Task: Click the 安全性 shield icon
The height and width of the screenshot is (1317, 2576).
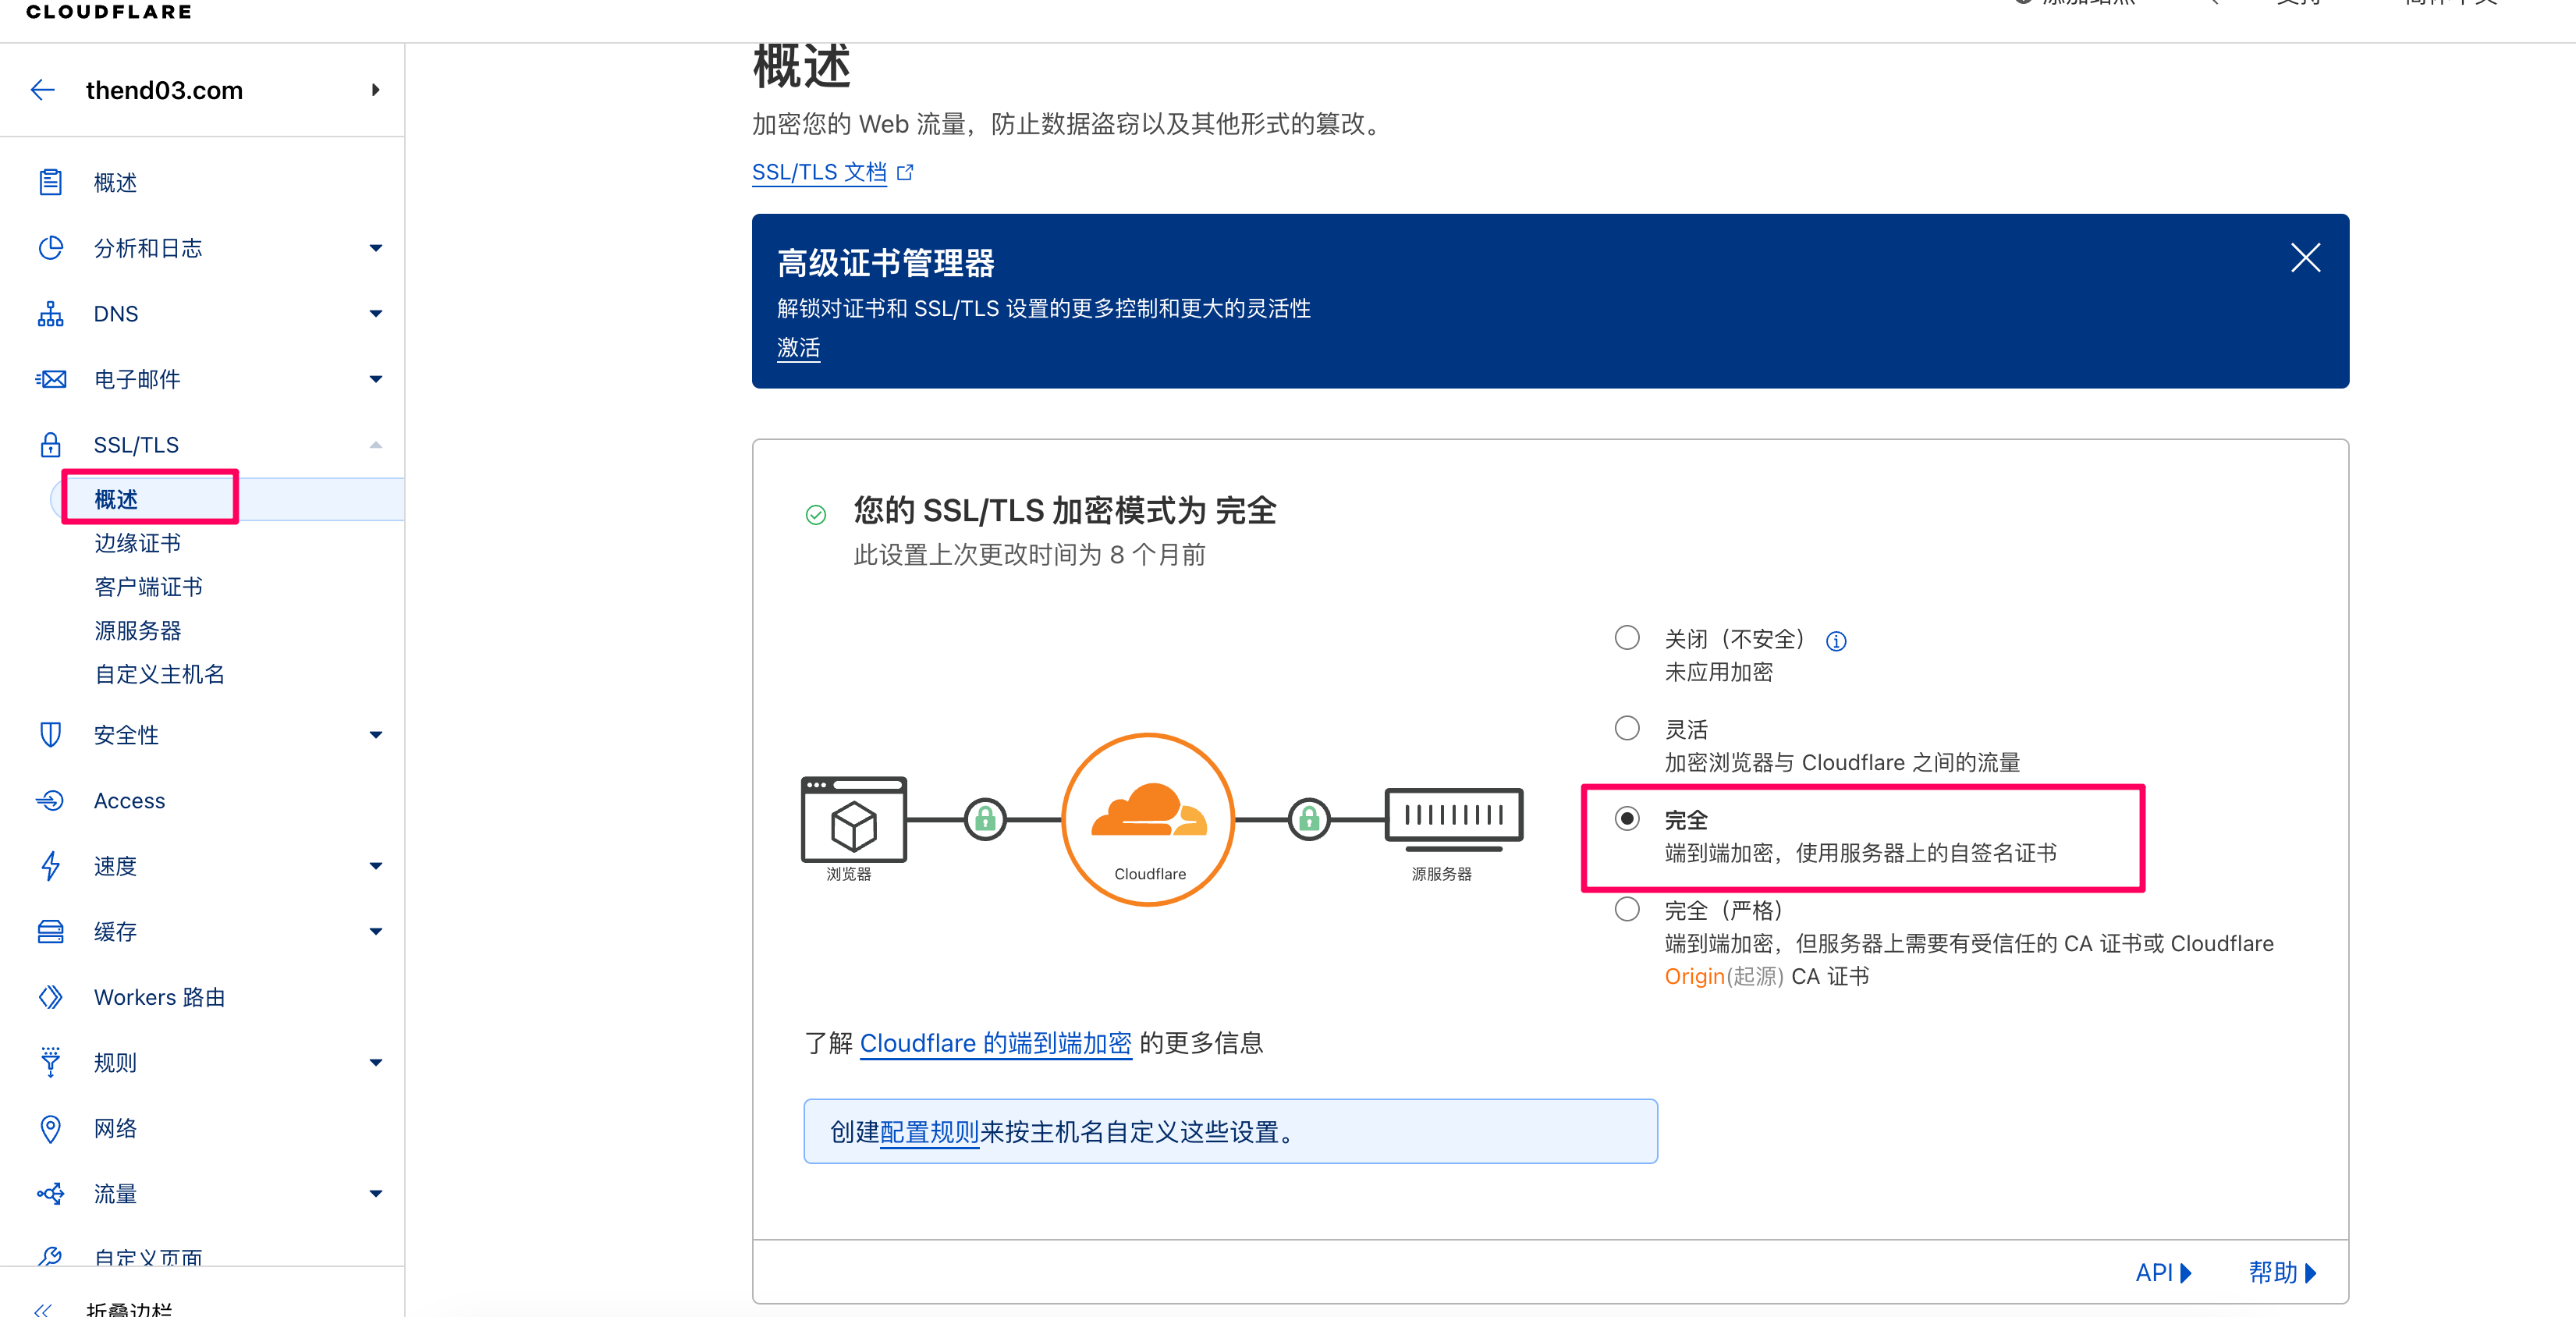Action: tap(50, 735)
